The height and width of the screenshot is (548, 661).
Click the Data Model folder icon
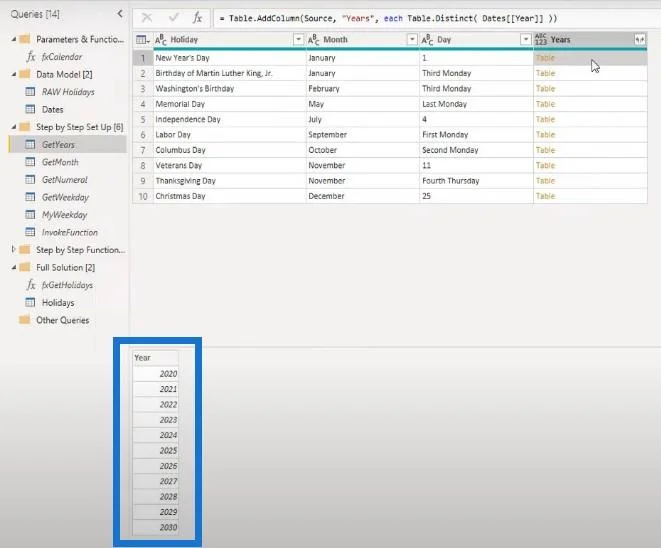click(25, 74)
